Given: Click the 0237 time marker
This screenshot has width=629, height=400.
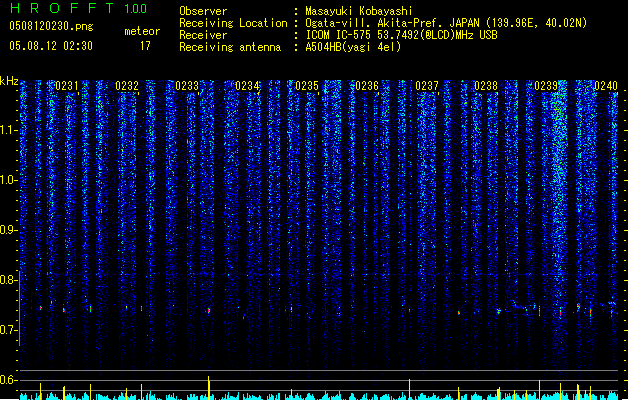Looking at the screenshot, I should point(427,86).
